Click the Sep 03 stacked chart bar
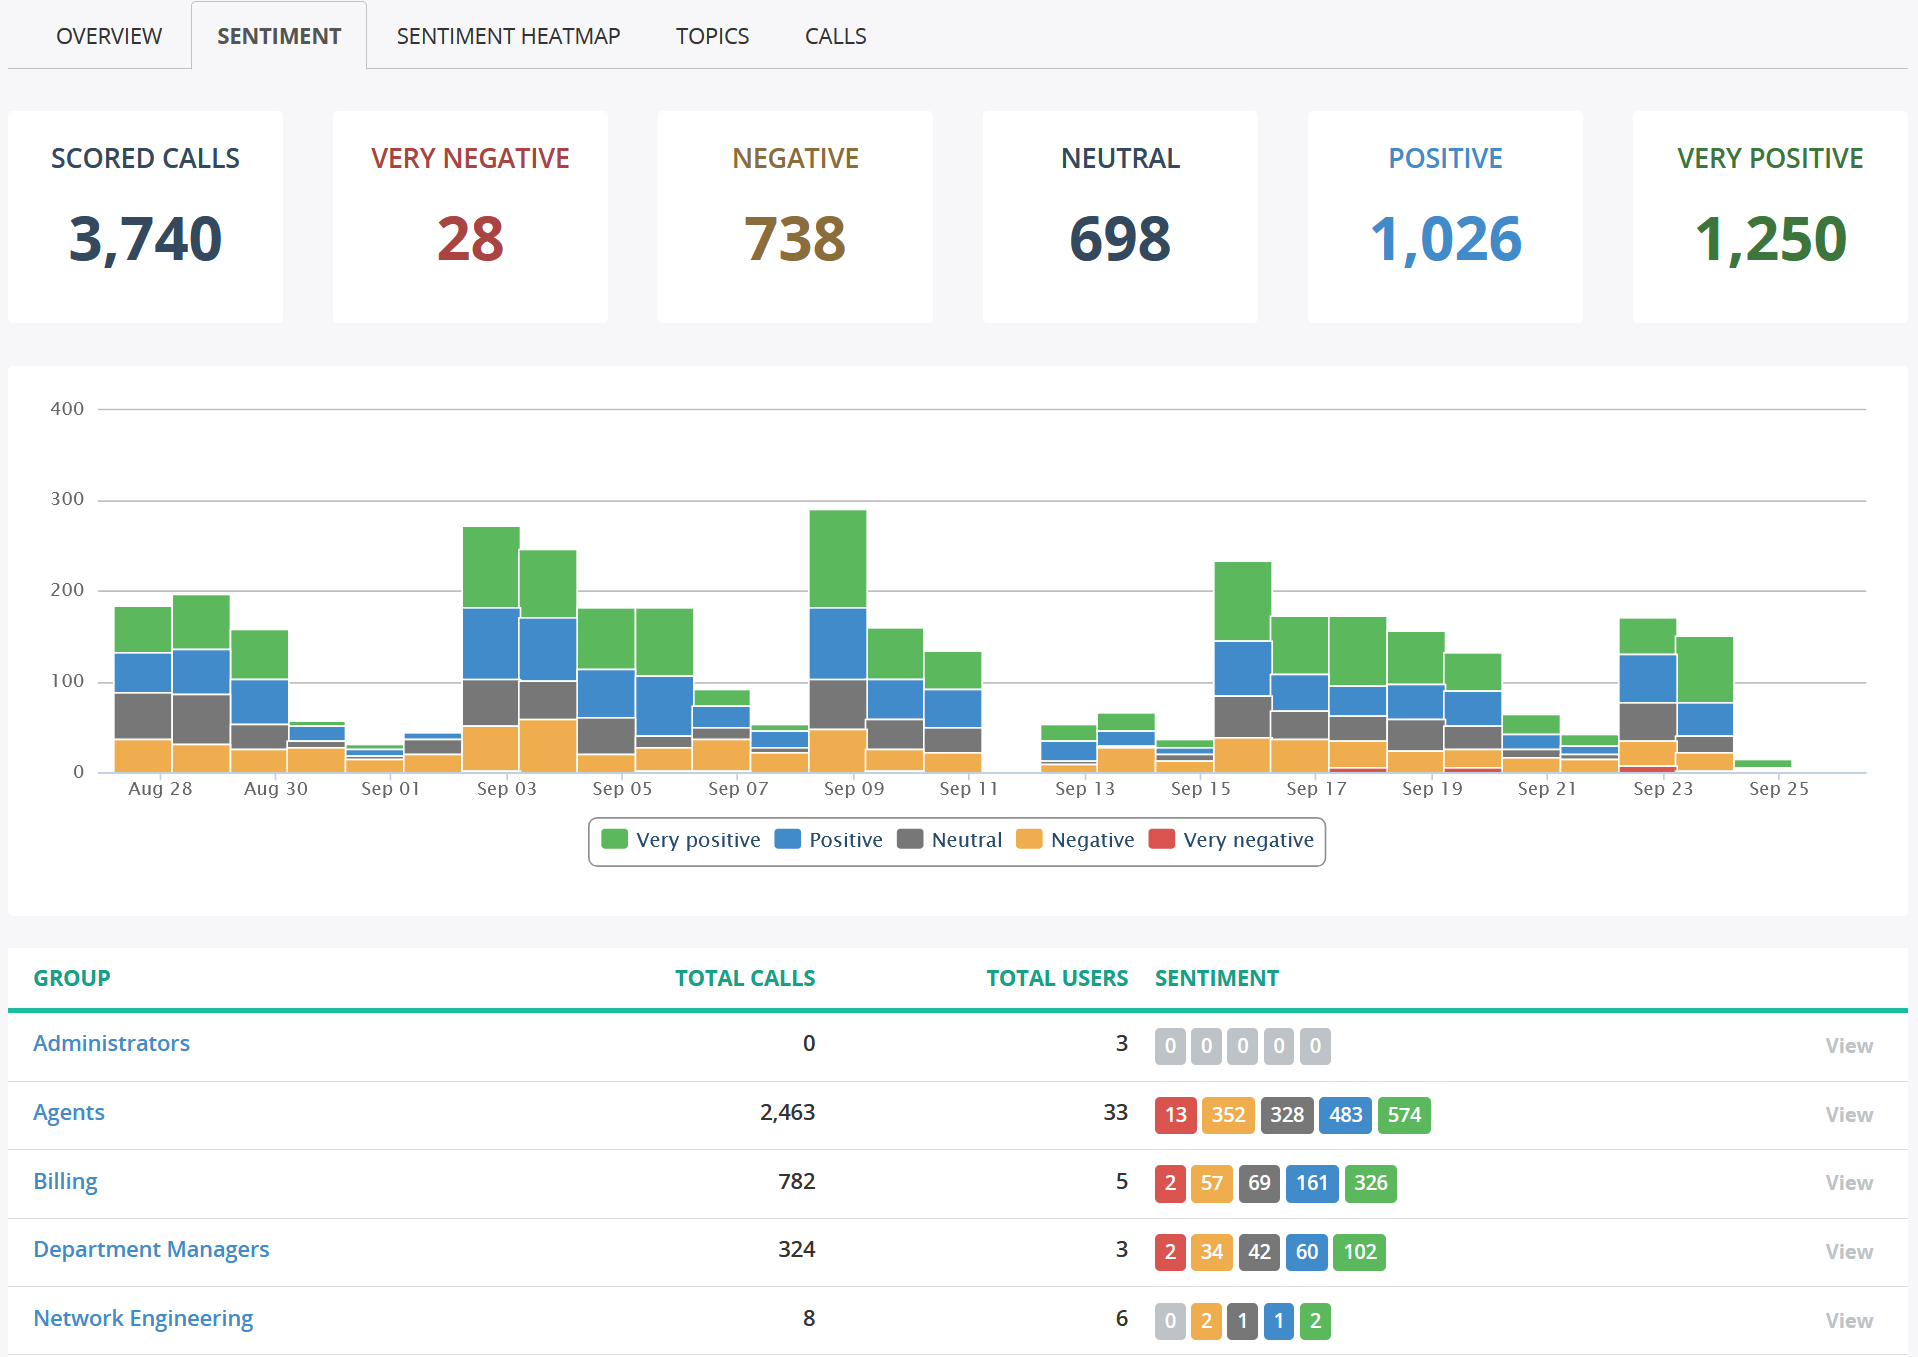Image resolution: width=1918 pixels, height=1357 pixels. (491, 649)
